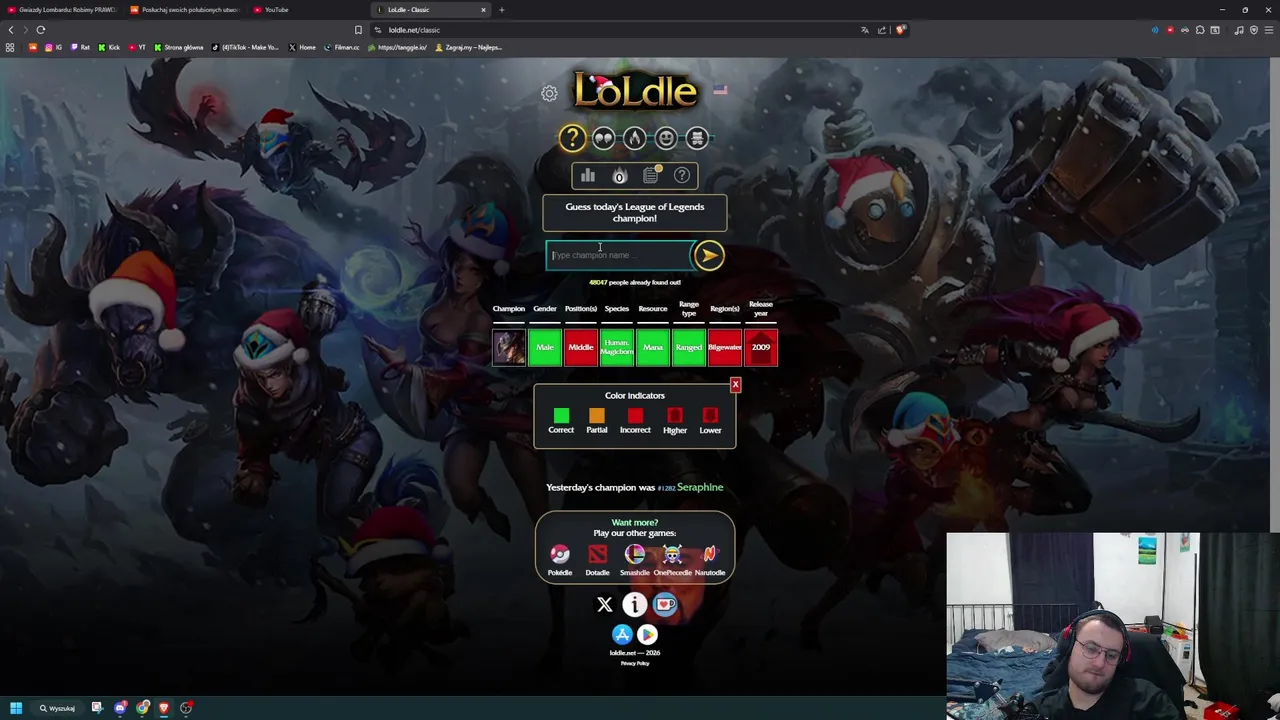Open a new browser tab
The width and height of the screenshot is (1280, 720).
502,10
